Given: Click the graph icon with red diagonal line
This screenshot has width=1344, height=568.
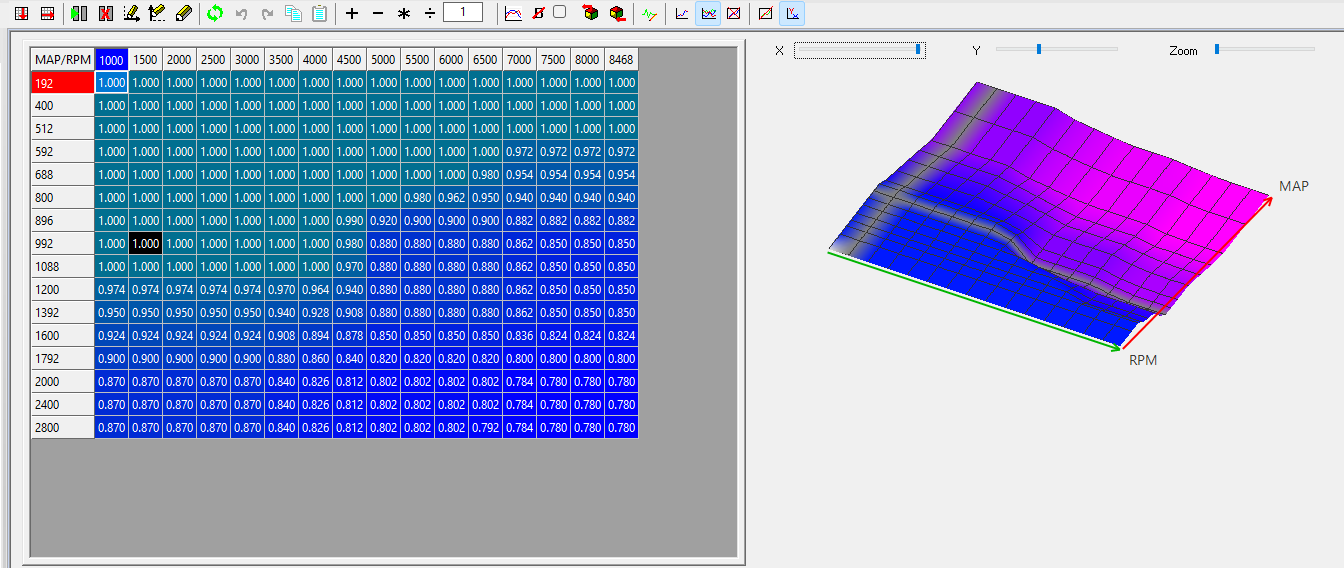Looking at the screenshot, I should click(x=765, y=14).
